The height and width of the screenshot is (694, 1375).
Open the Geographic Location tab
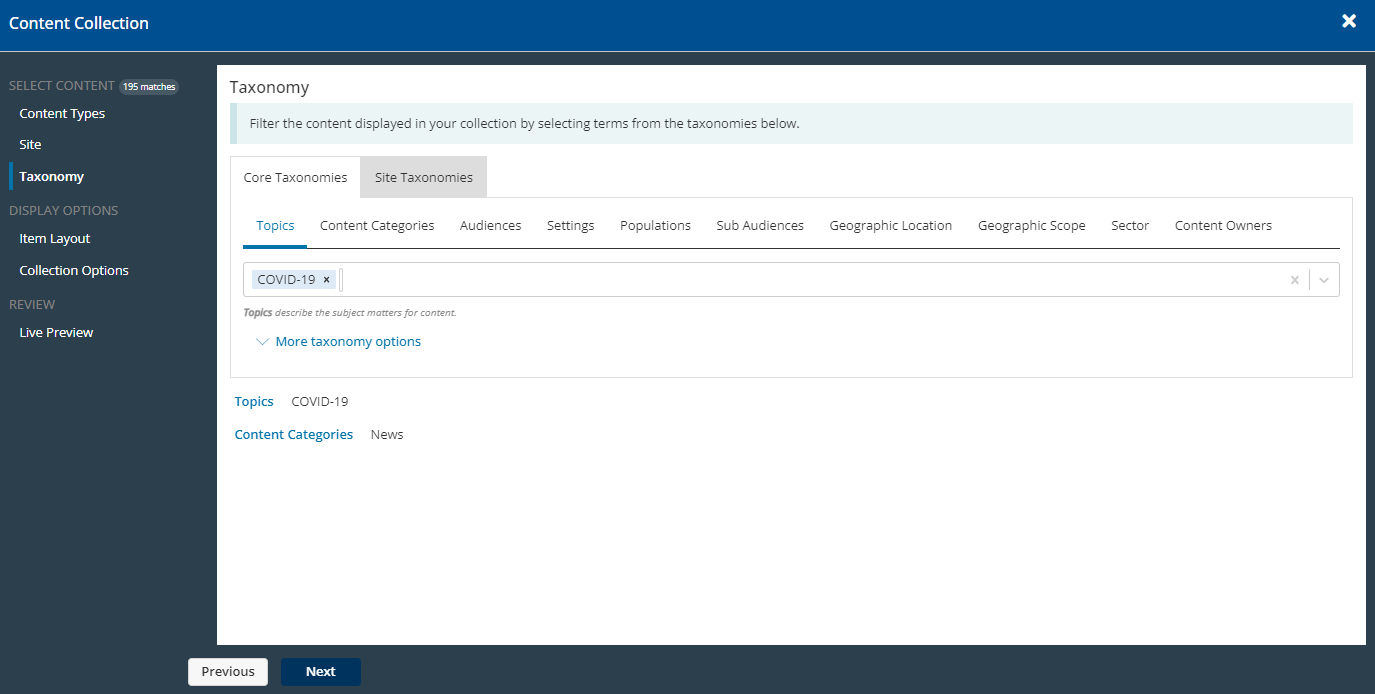(x=891, y=226)
